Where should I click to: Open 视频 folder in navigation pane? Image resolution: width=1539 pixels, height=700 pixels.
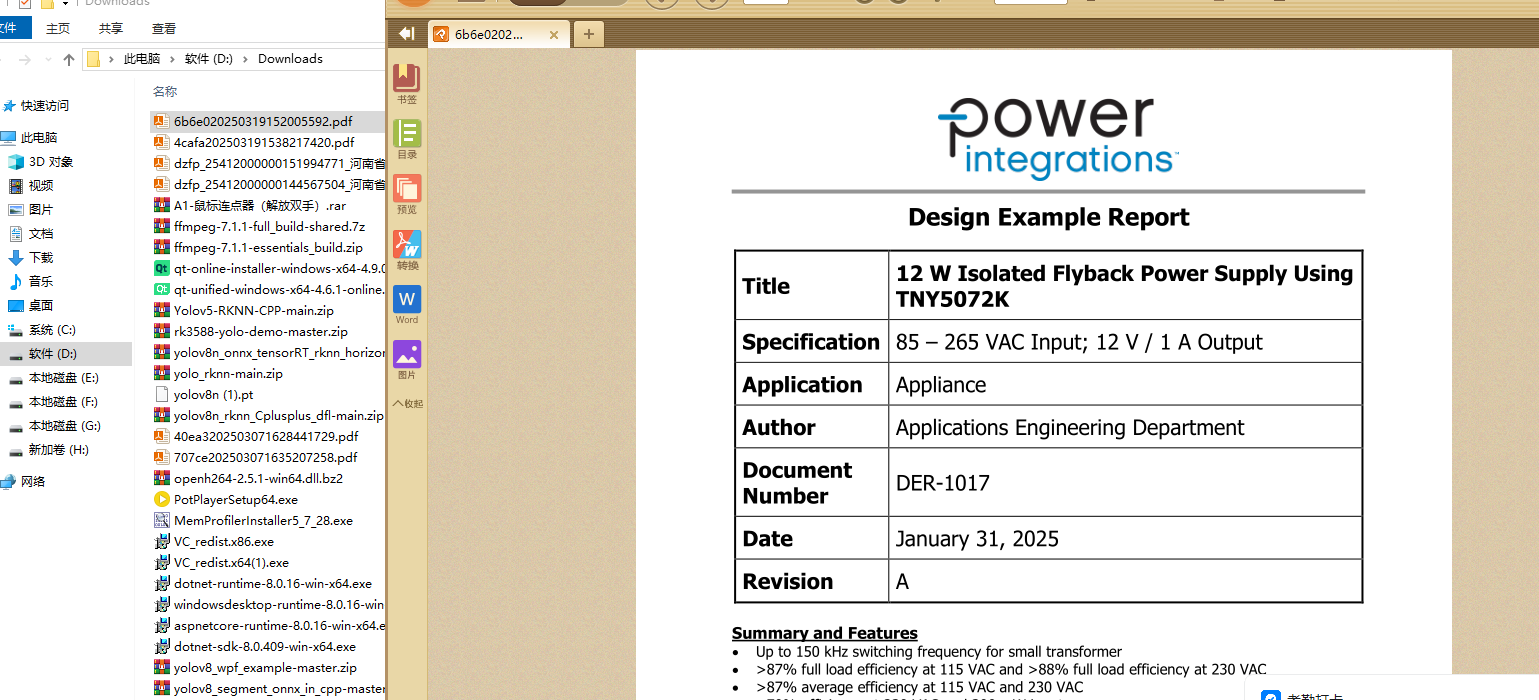tap(41, 186)
